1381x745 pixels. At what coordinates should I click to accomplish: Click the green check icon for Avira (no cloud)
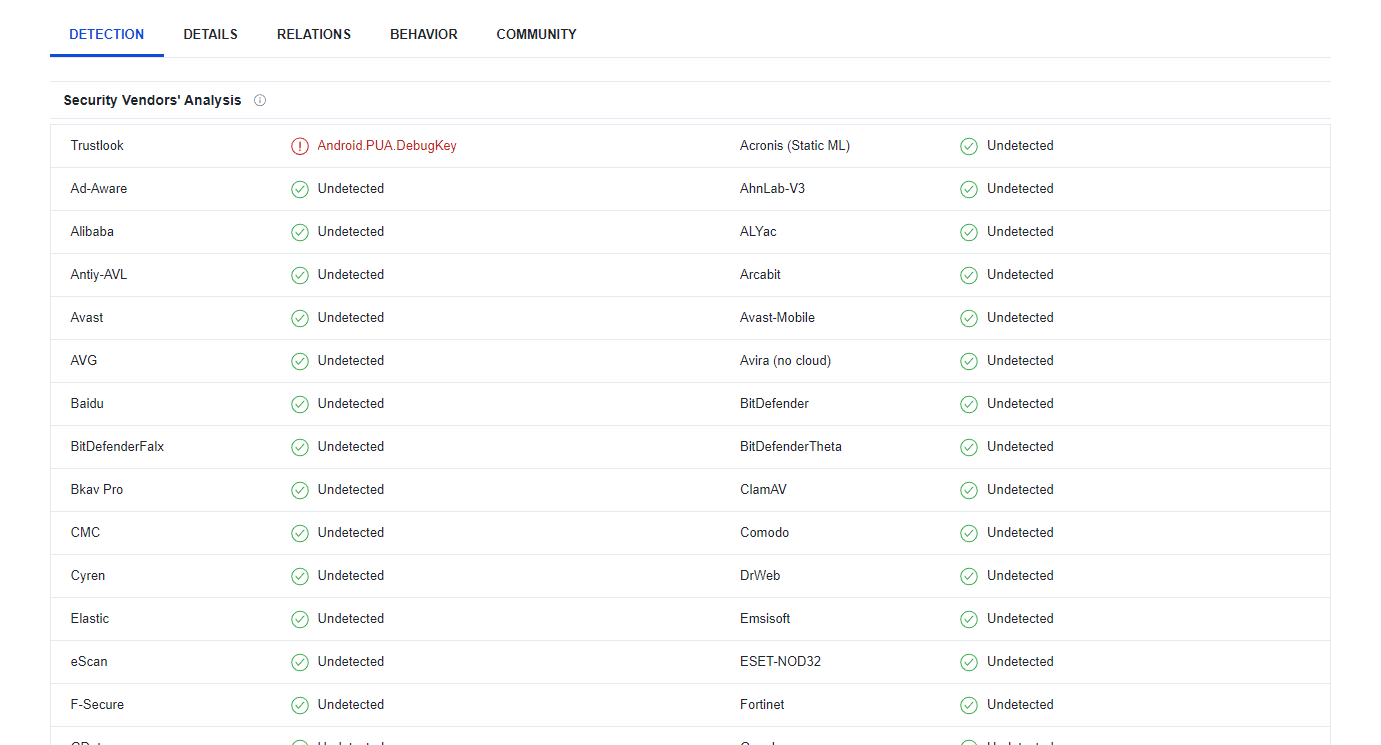point(969,361)
